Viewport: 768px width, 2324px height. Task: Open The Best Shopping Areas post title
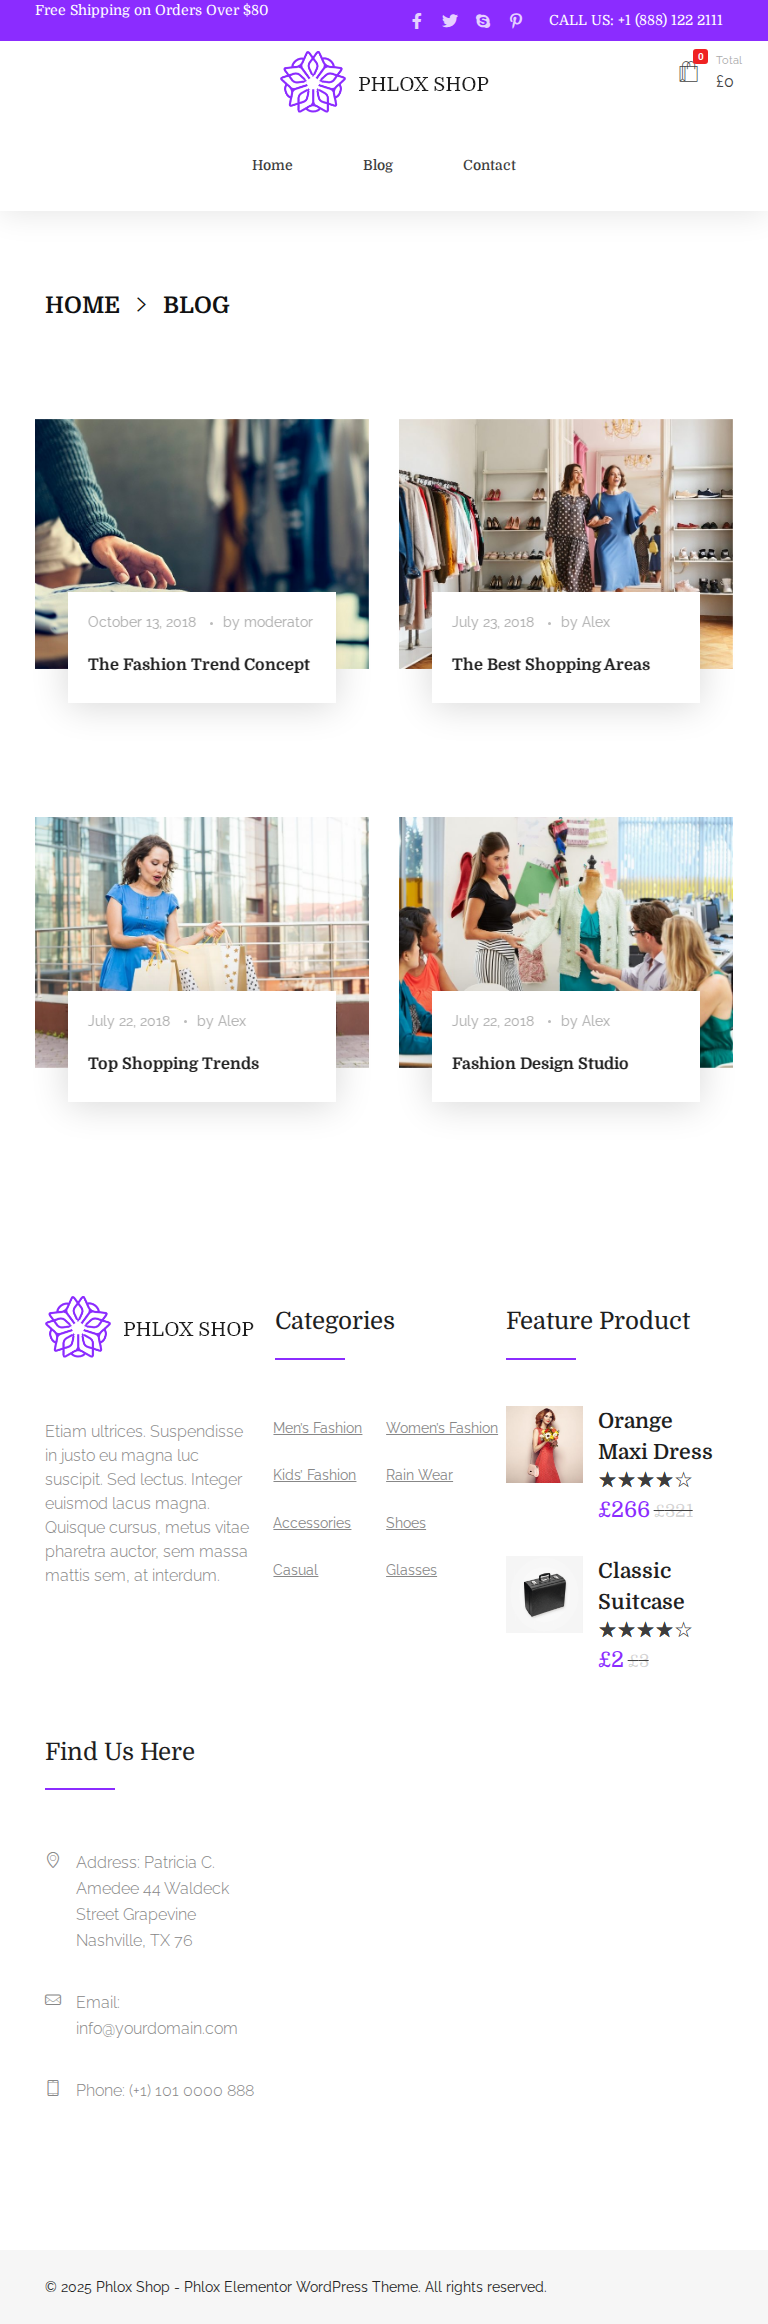click(x=551, y=664)
